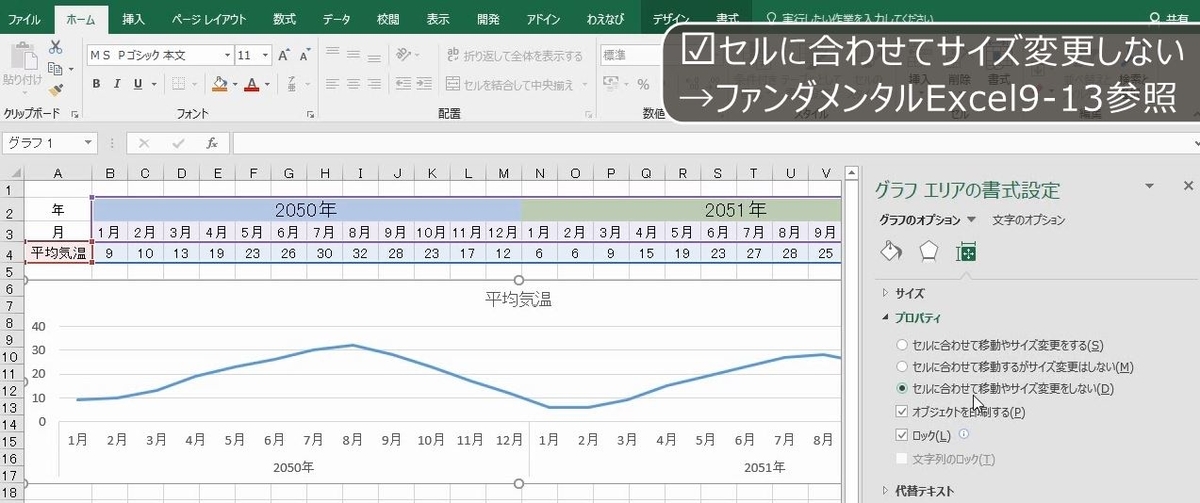Close the format task pane
The image size is (1200, 503).
pyautogui.click(x=1188, y=186)
